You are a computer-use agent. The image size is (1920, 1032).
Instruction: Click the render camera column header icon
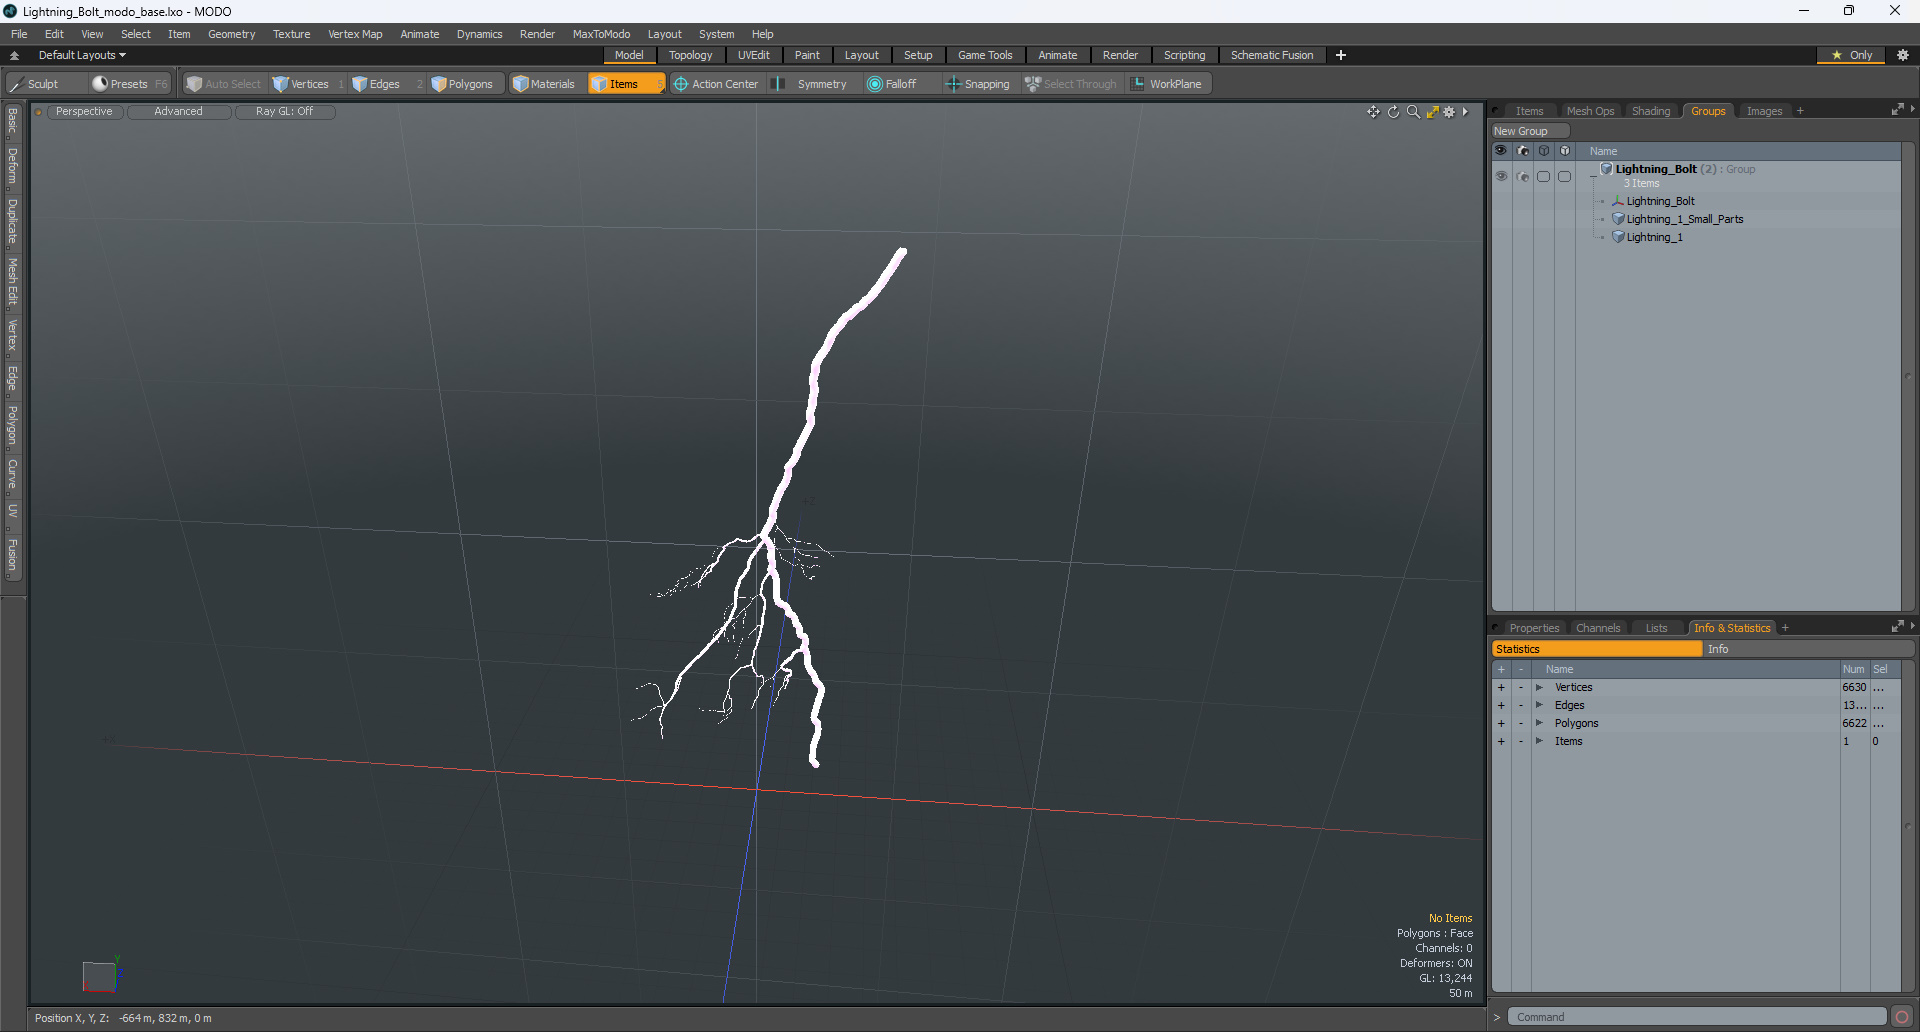[1523, 151]
